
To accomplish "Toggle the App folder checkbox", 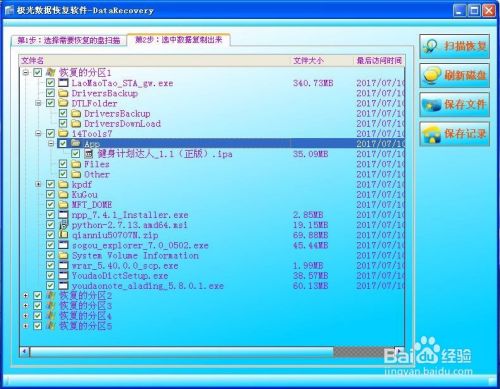I will click(x=63, y=144).
